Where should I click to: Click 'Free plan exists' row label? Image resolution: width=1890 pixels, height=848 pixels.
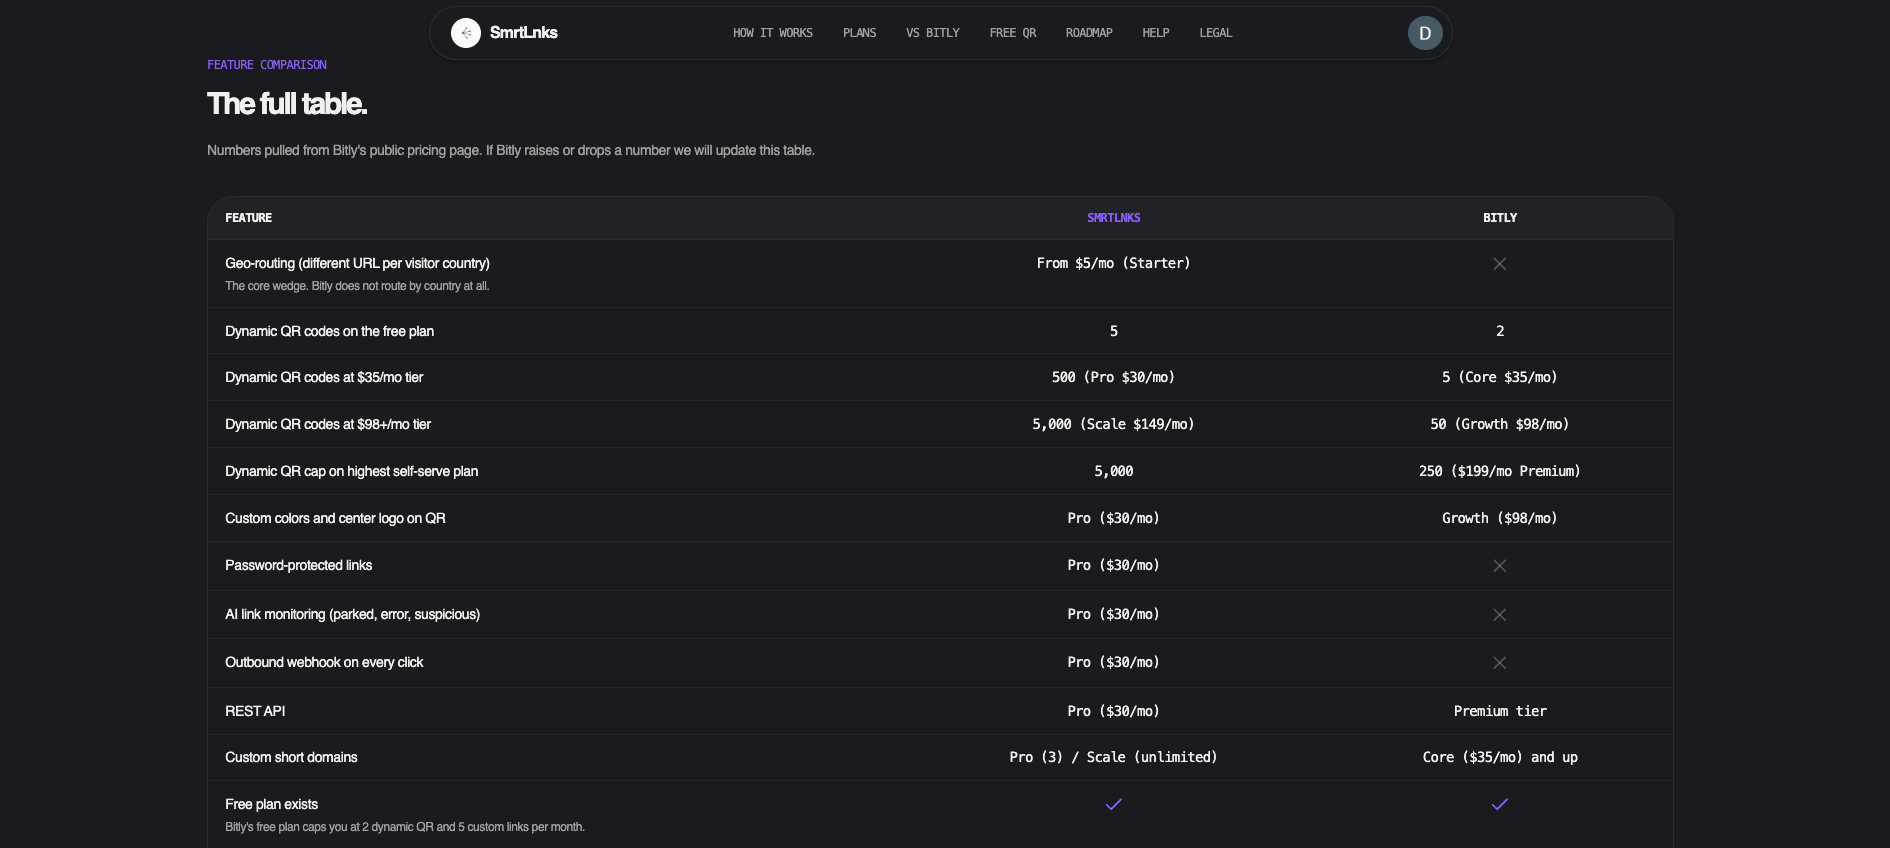pyautogui.click(x=271, y=804)
